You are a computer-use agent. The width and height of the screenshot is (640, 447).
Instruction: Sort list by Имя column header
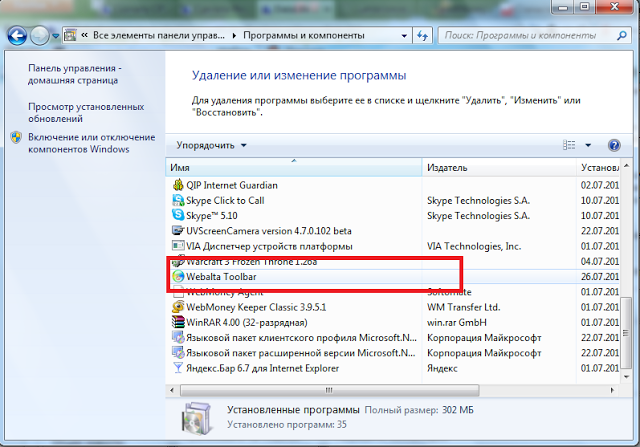(293, 168)
